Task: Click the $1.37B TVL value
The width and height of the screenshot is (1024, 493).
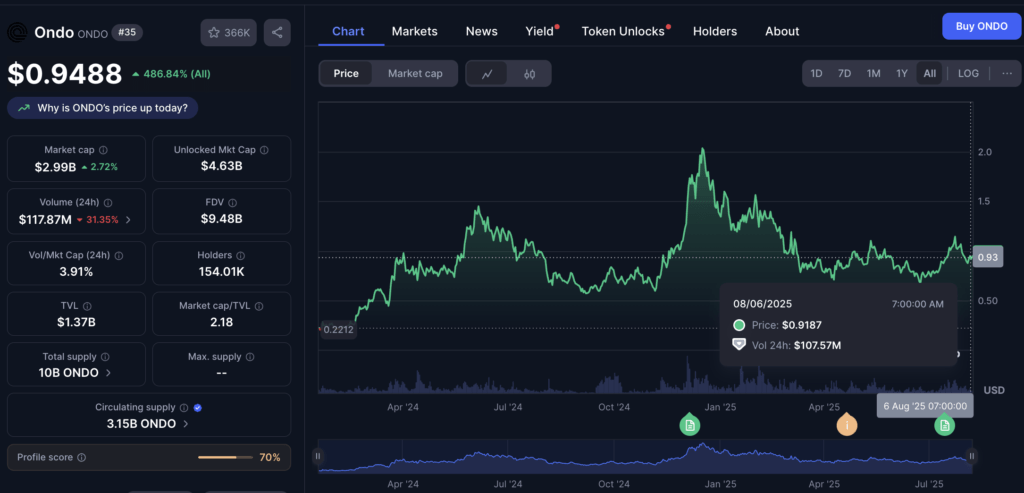Action: click(x=76, y=322)
